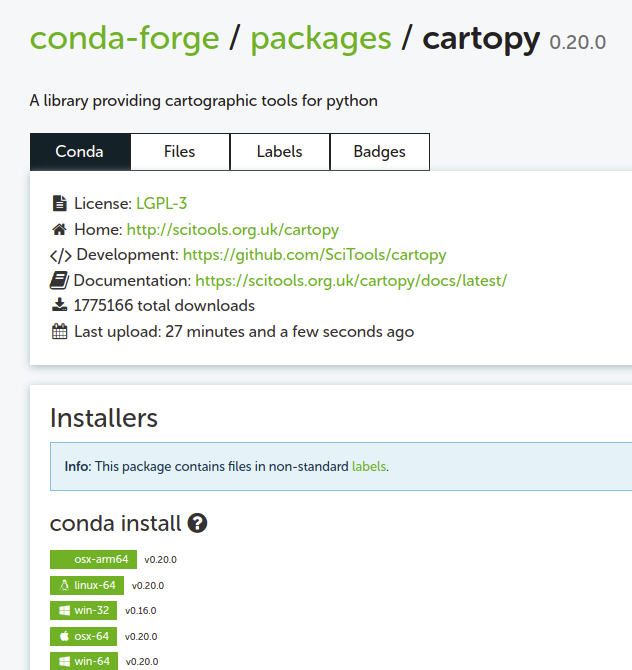Click the Development code brackets icon
Screen dimensions: 632x670
61,256
